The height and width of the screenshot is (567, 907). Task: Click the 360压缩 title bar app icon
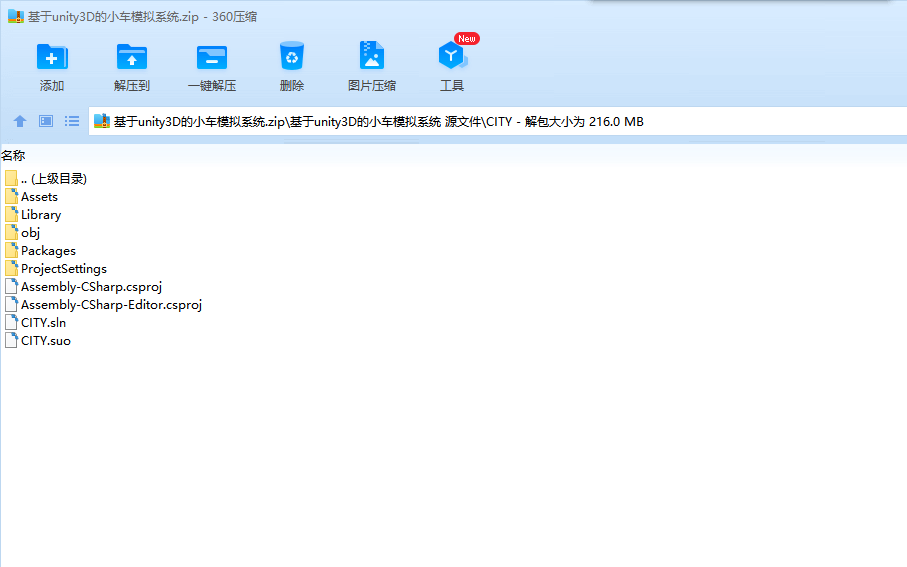click(16, 16)
